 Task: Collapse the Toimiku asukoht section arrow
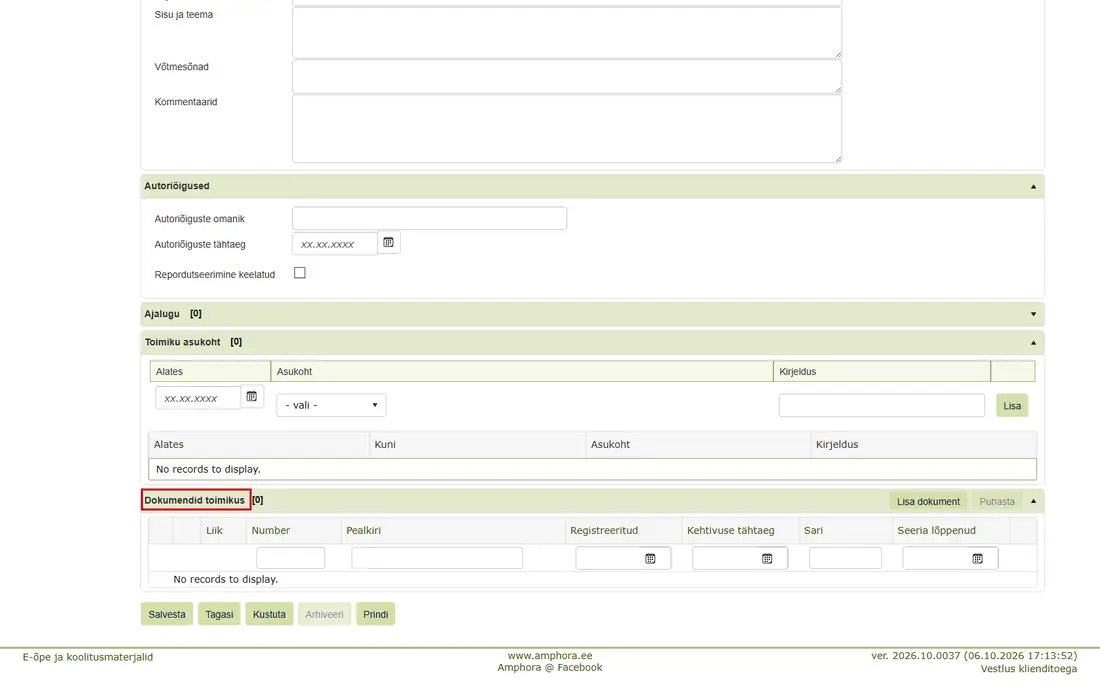(1033, 343)
